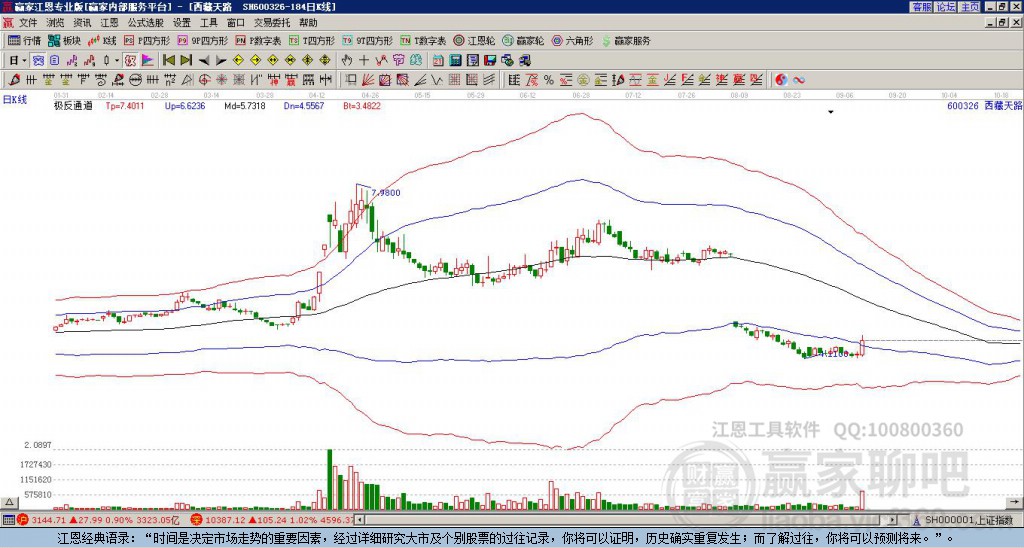This screenshot has height=548, width=1024.
Task: Click the Bt=3.4822 value
Action: pyautogui.click(x=362, y=105)
